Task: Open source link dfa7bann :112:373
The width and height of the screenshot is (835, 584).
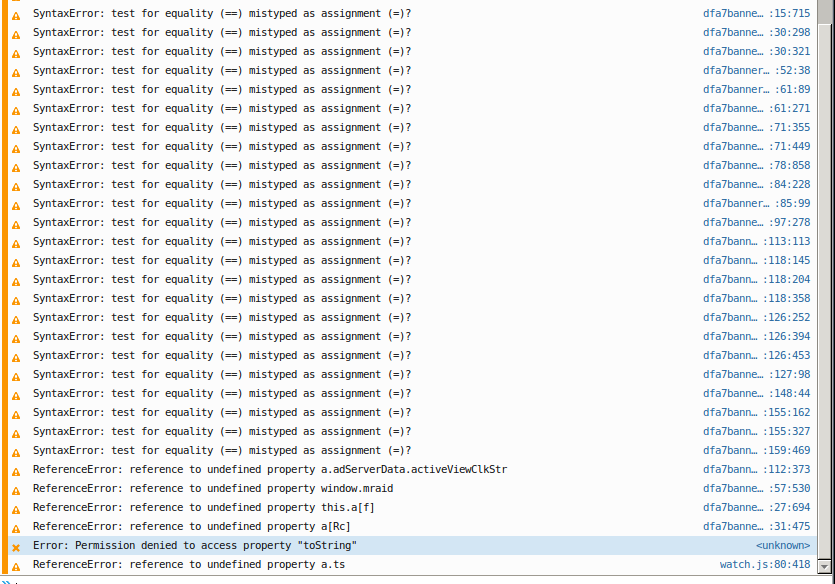Action: (x=756, y=470)
